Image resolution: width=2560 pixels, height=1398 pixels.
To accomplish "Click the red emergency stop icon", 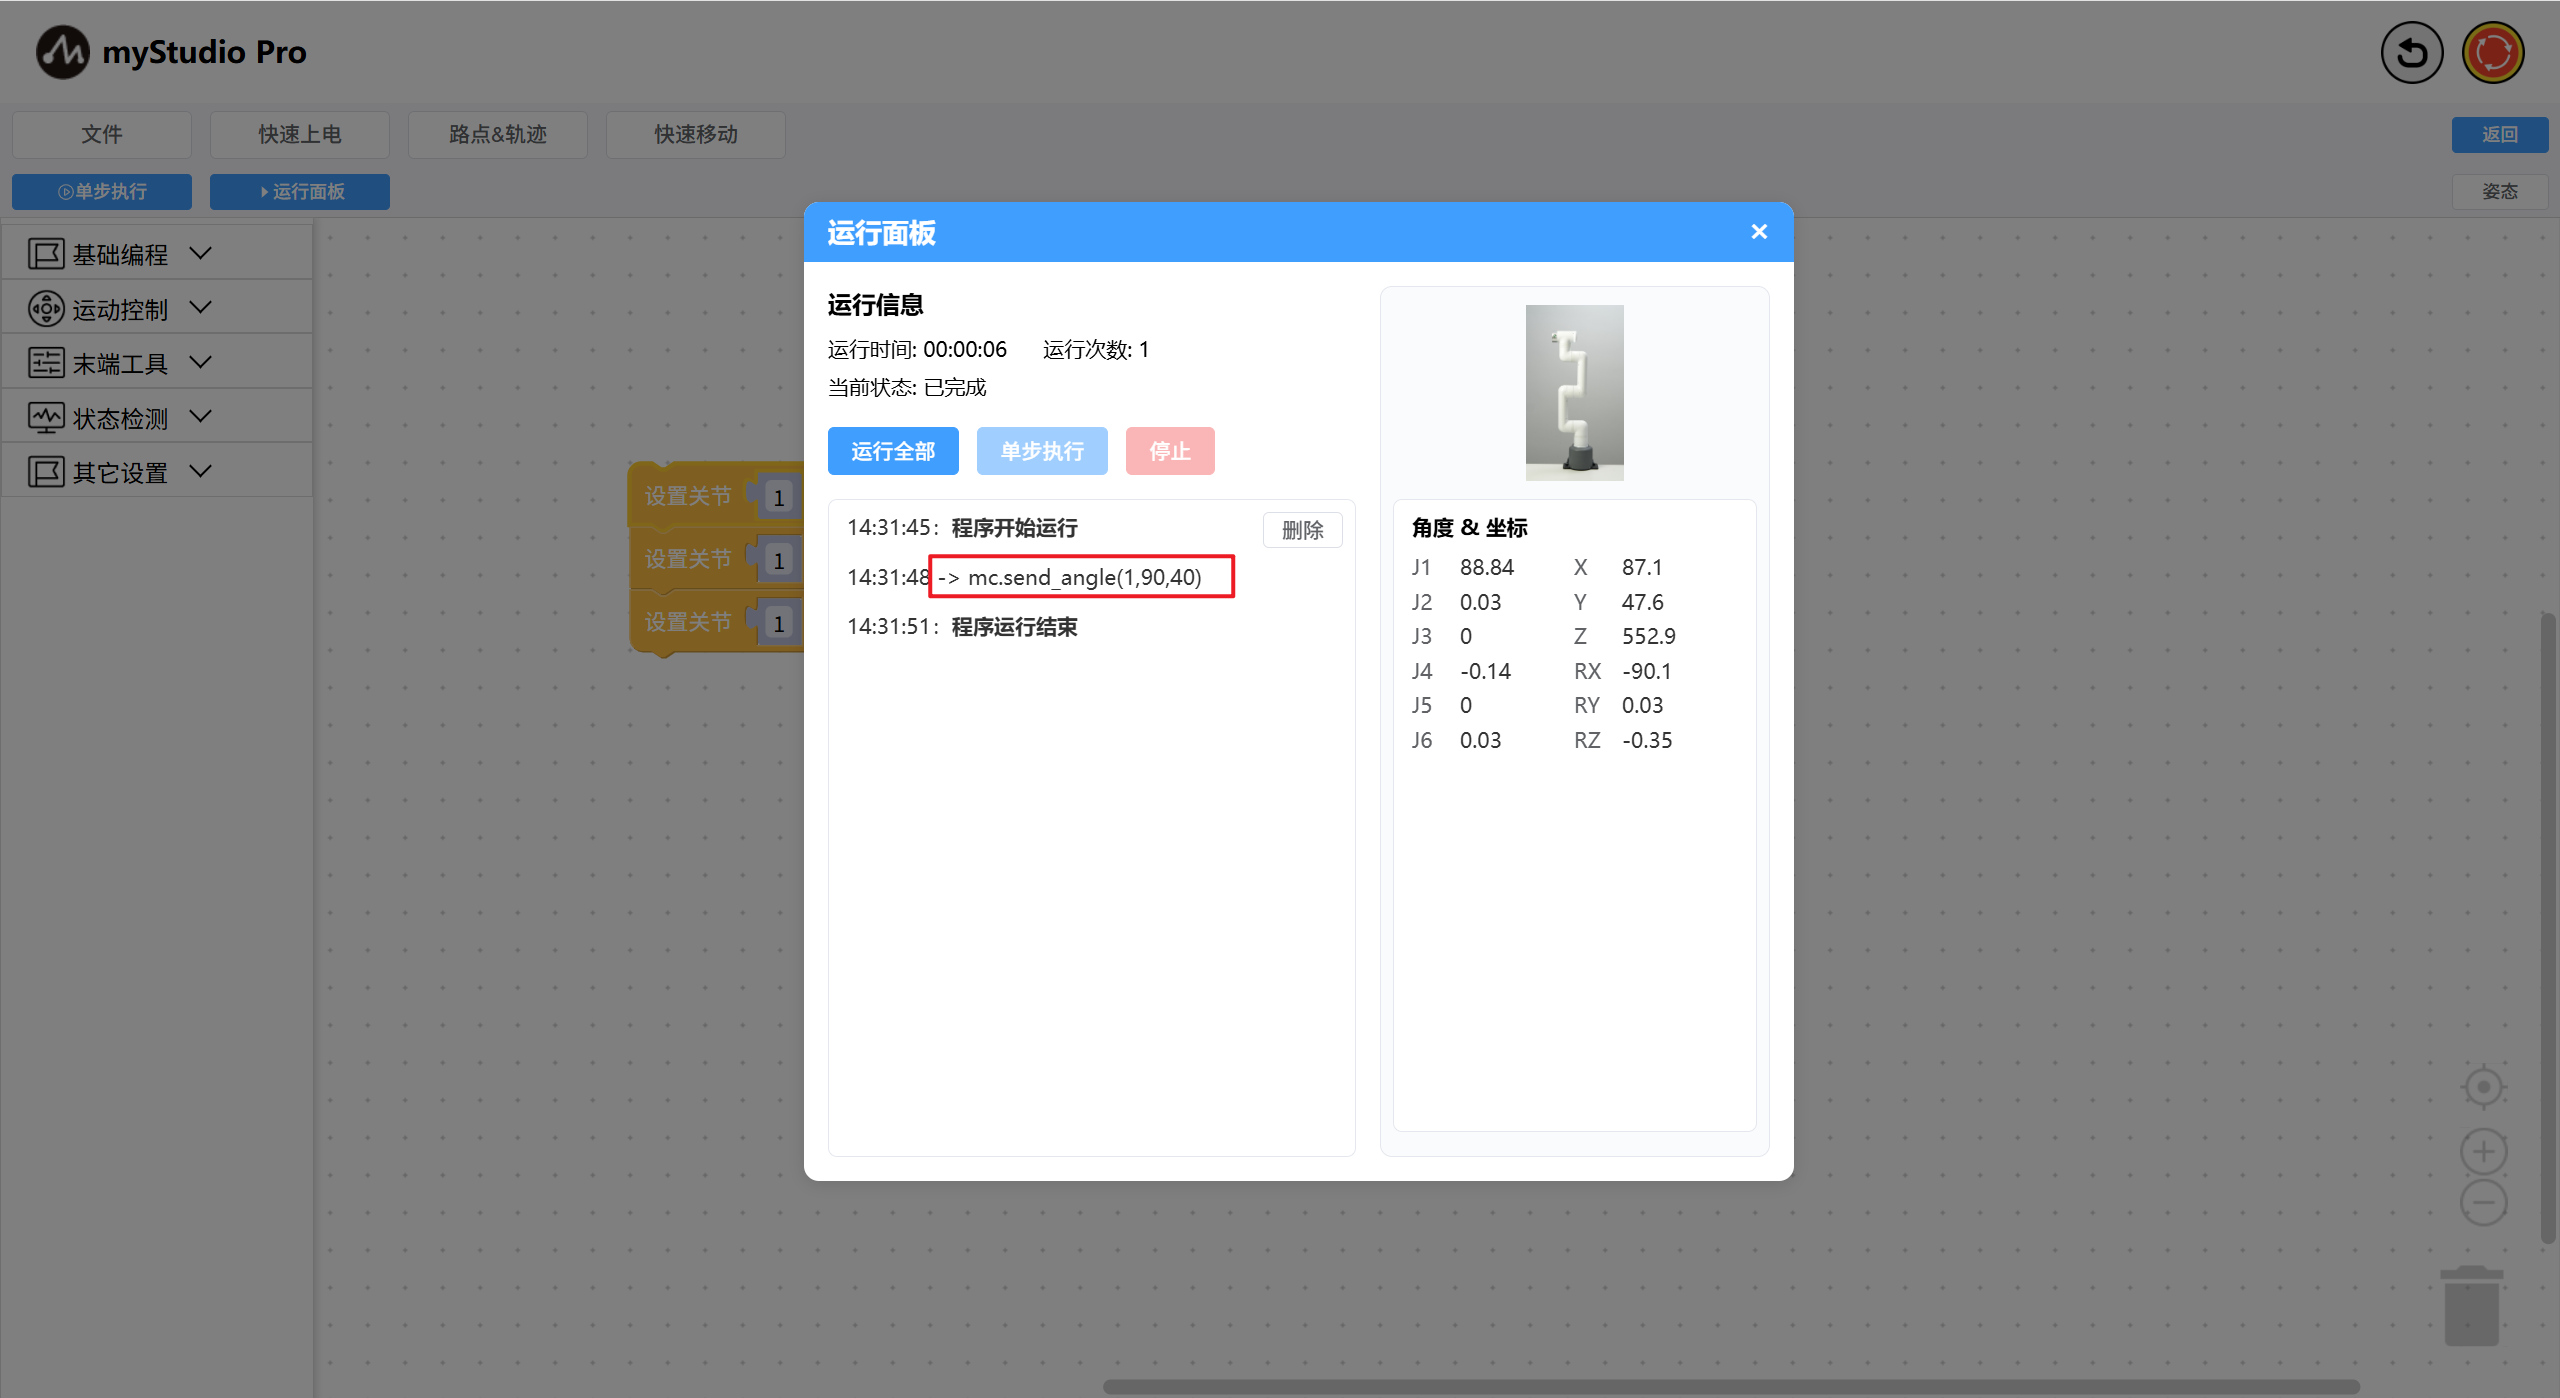I will (2492, 52).
